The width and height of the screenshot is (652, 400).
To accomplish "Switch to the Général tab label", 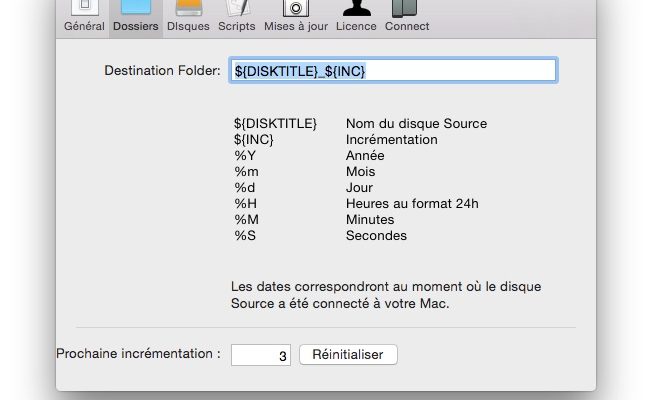I will pyautogui.click(x=84, y=26).
